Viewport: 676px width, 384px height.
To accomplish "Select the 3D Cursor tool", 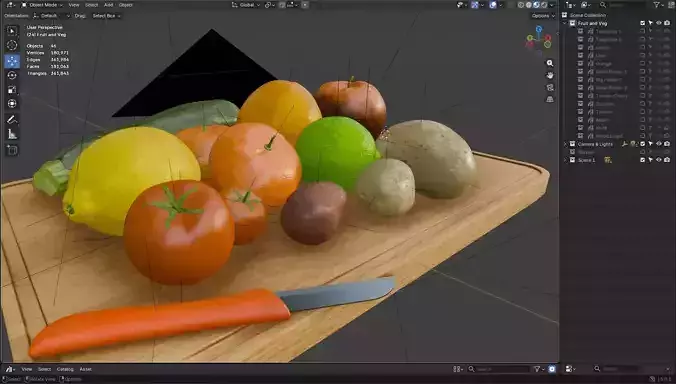I will (x=12, y=45).
